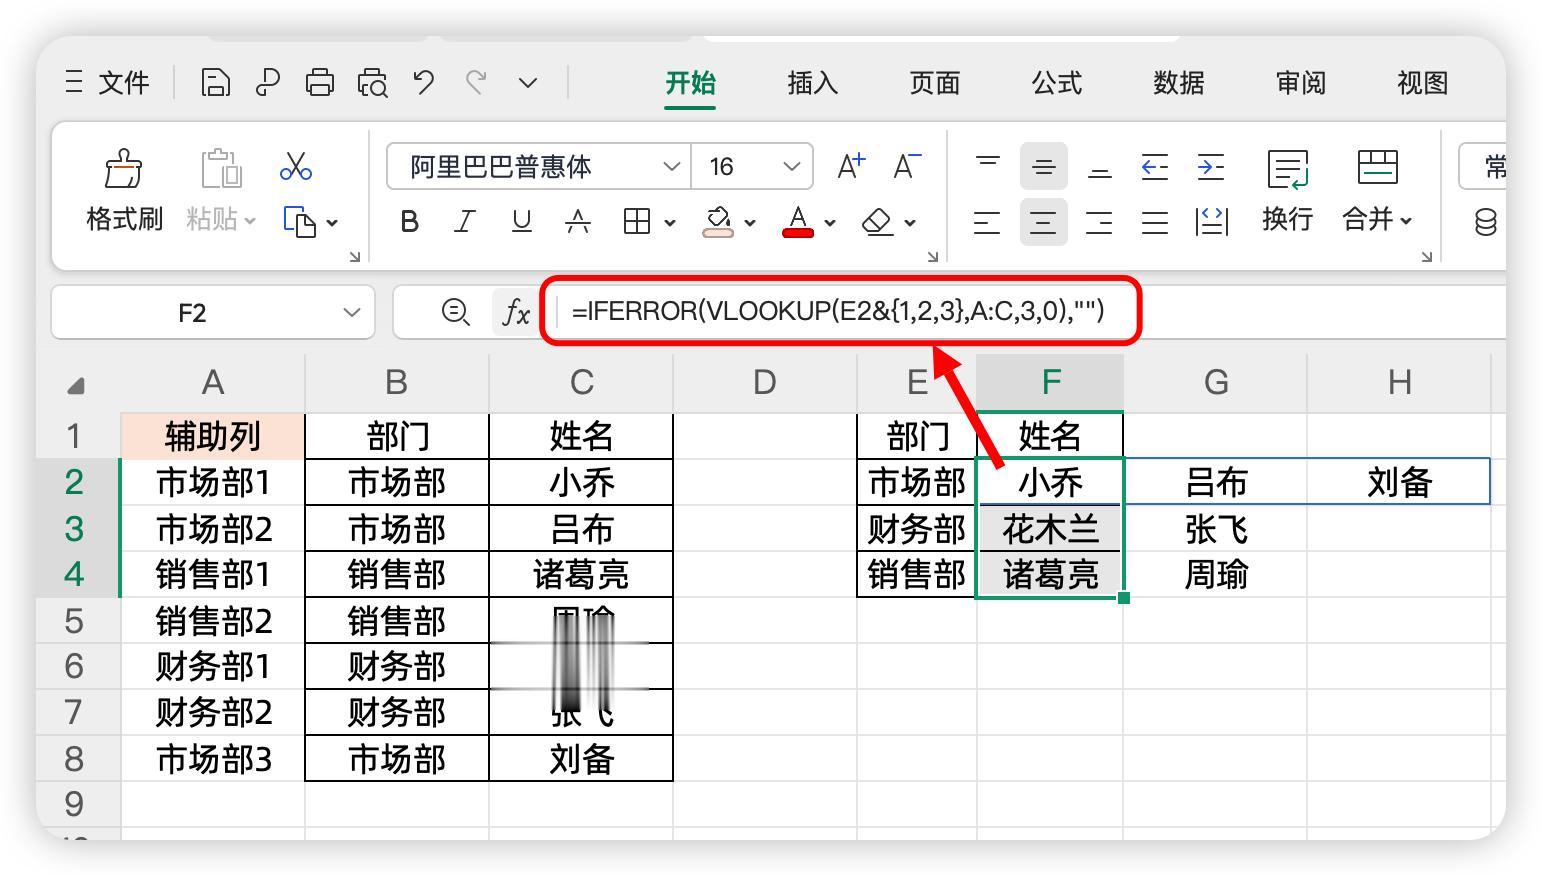The height and width of the screenshot is (876, 1542).
Task: Open the 页面 tab
Action: pyautogui.click(x=935, y=83)
